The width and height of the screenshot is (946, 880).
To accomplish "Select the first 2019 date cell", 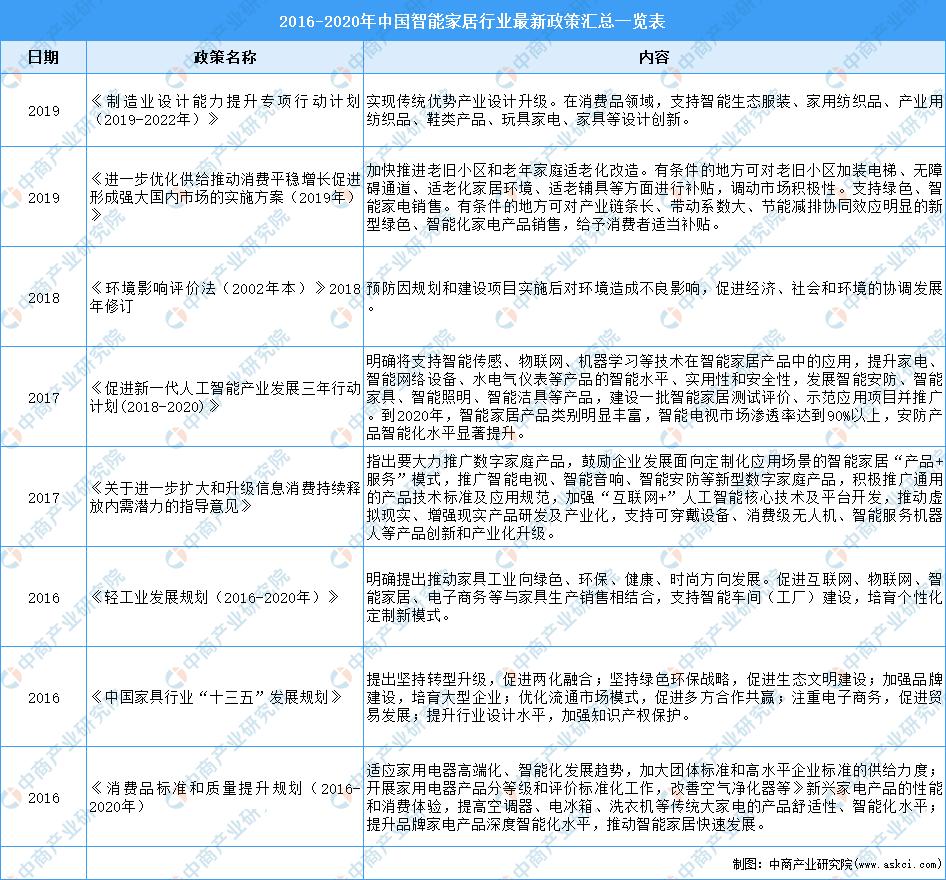I will [43, 111].
